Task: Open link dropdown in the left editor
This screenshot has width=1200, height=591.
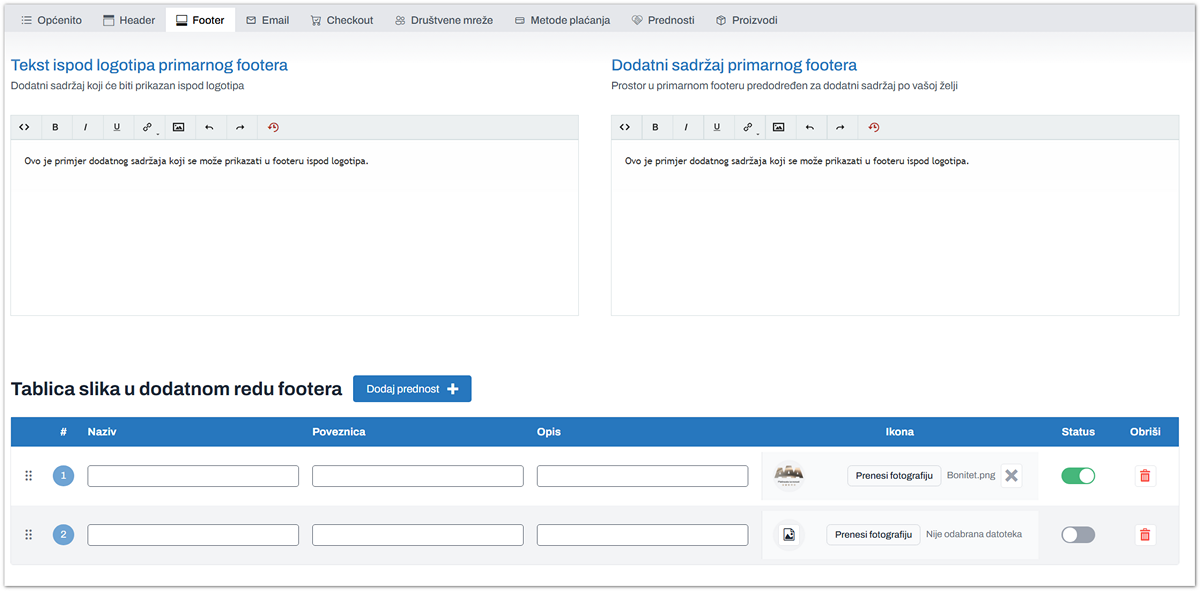Action: coord(148,127)
